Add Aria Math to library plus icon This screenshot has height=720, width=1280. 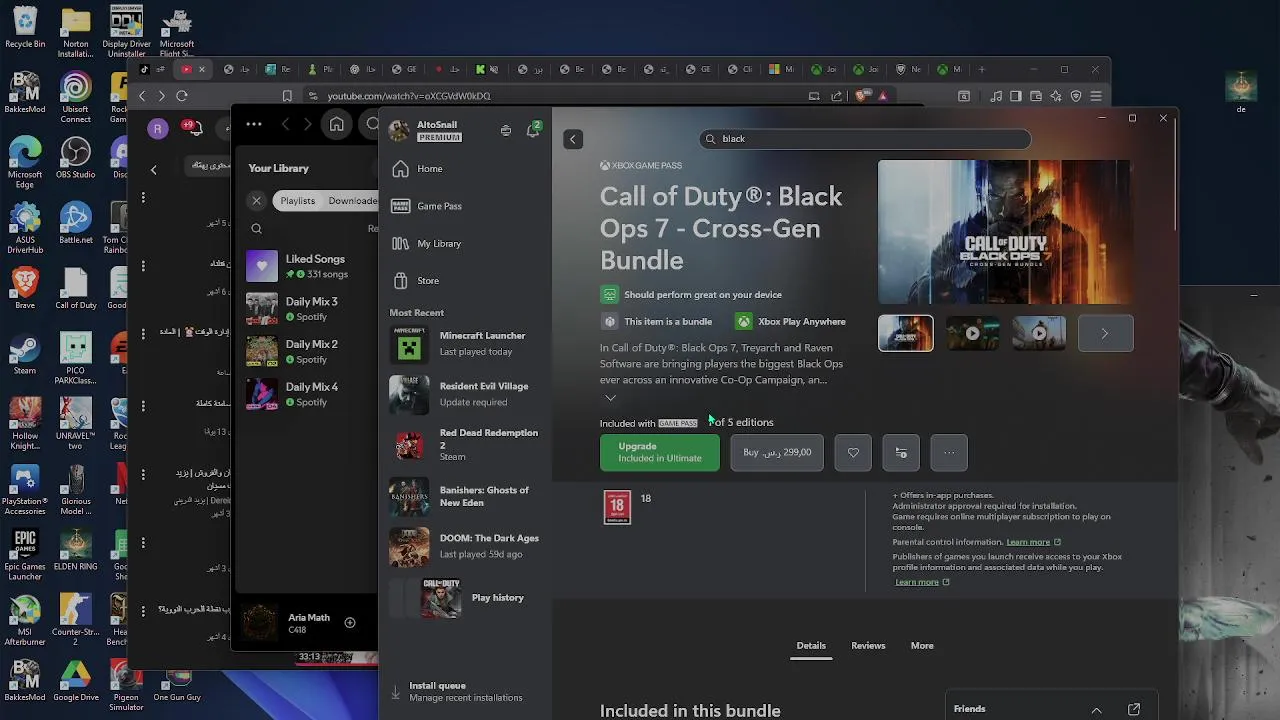350,623
